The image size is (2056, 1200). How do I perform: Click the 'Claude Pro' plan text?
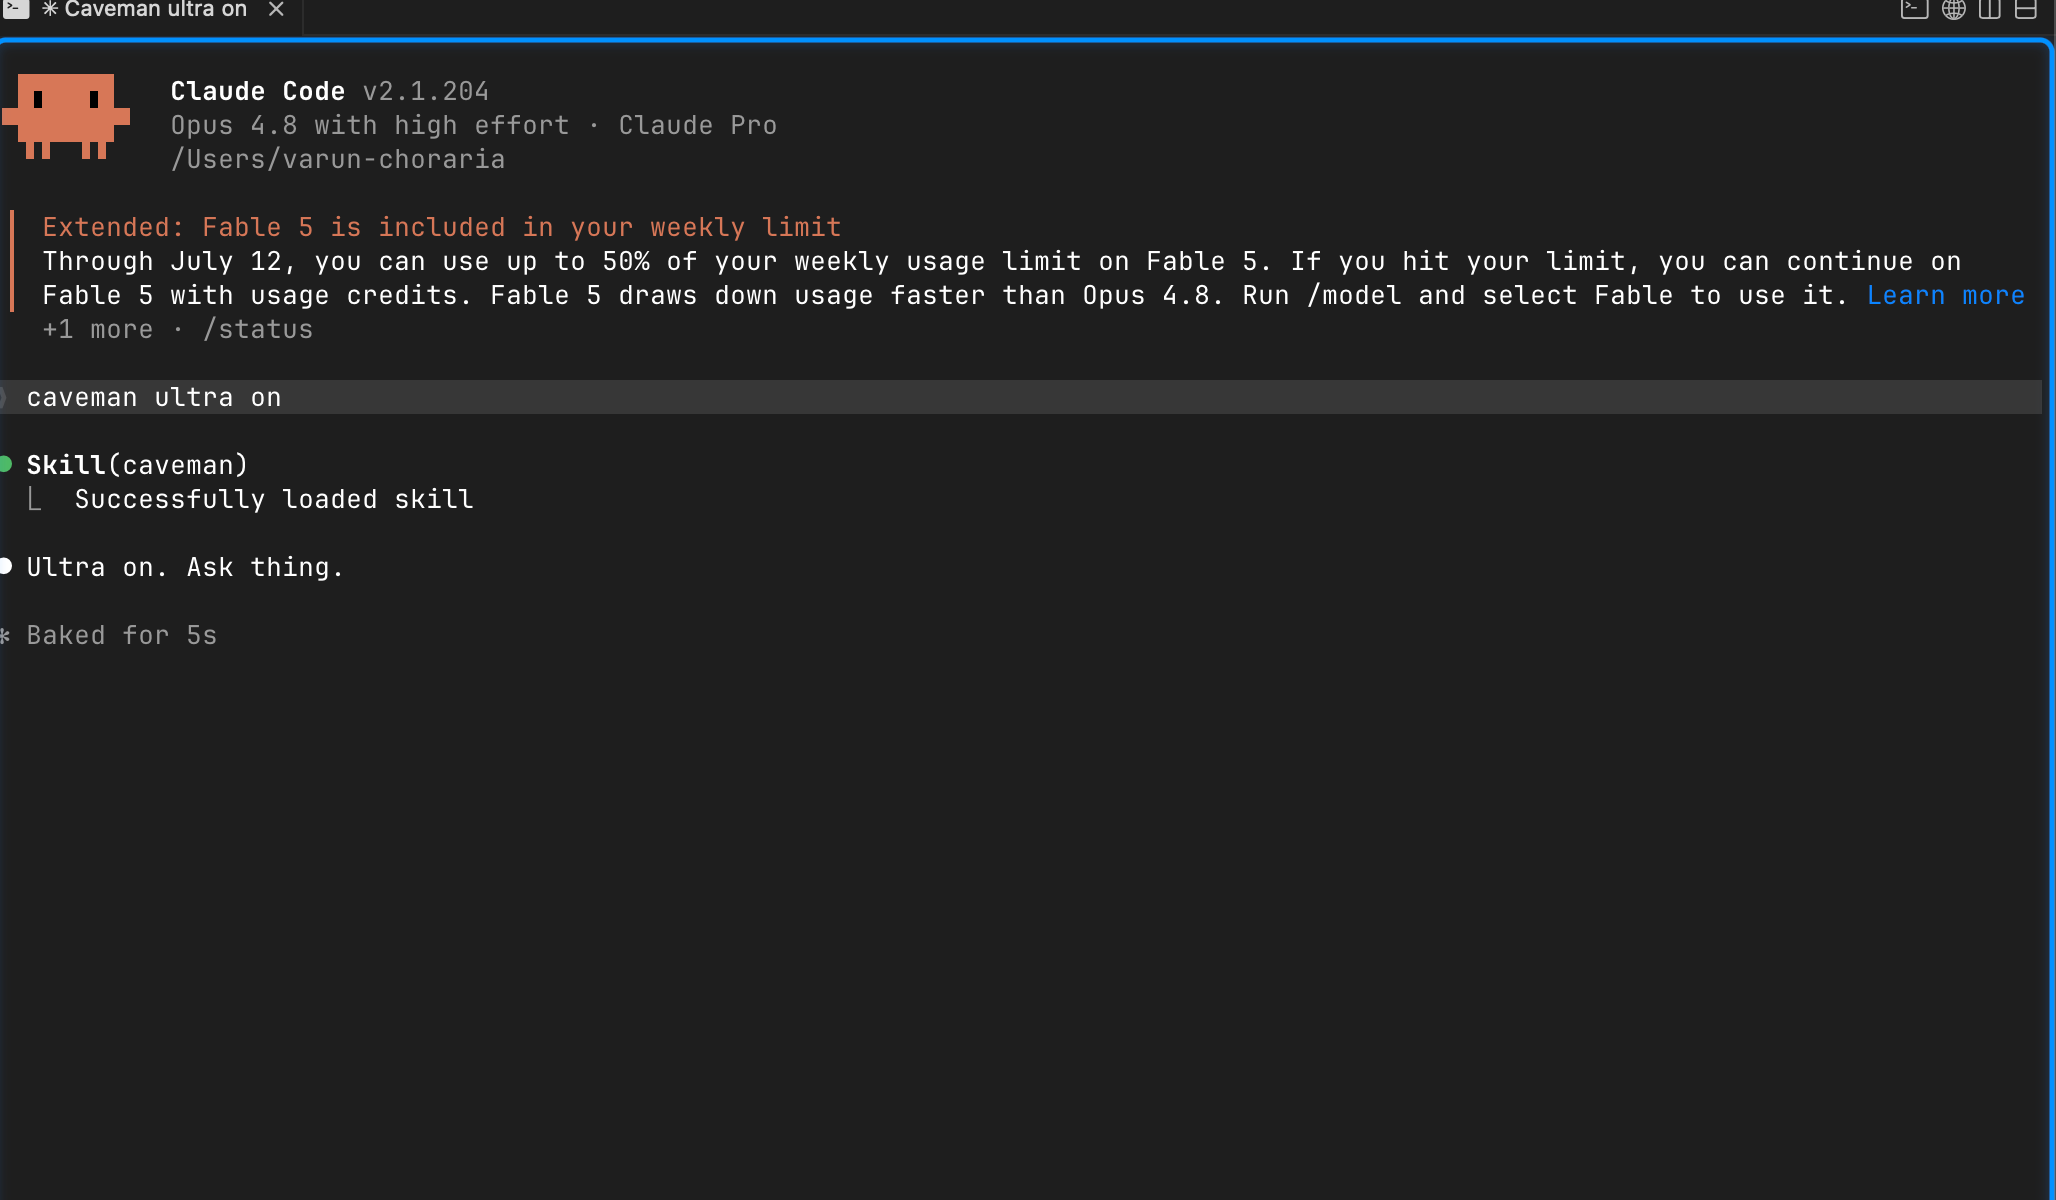pyautogui.click(x=697, y=125)
